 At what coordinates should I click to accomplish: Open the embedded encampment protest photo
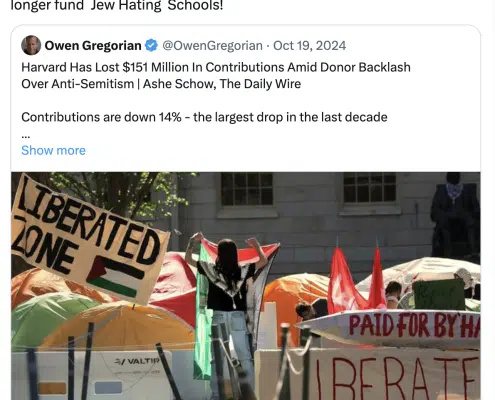click(246, 286)
